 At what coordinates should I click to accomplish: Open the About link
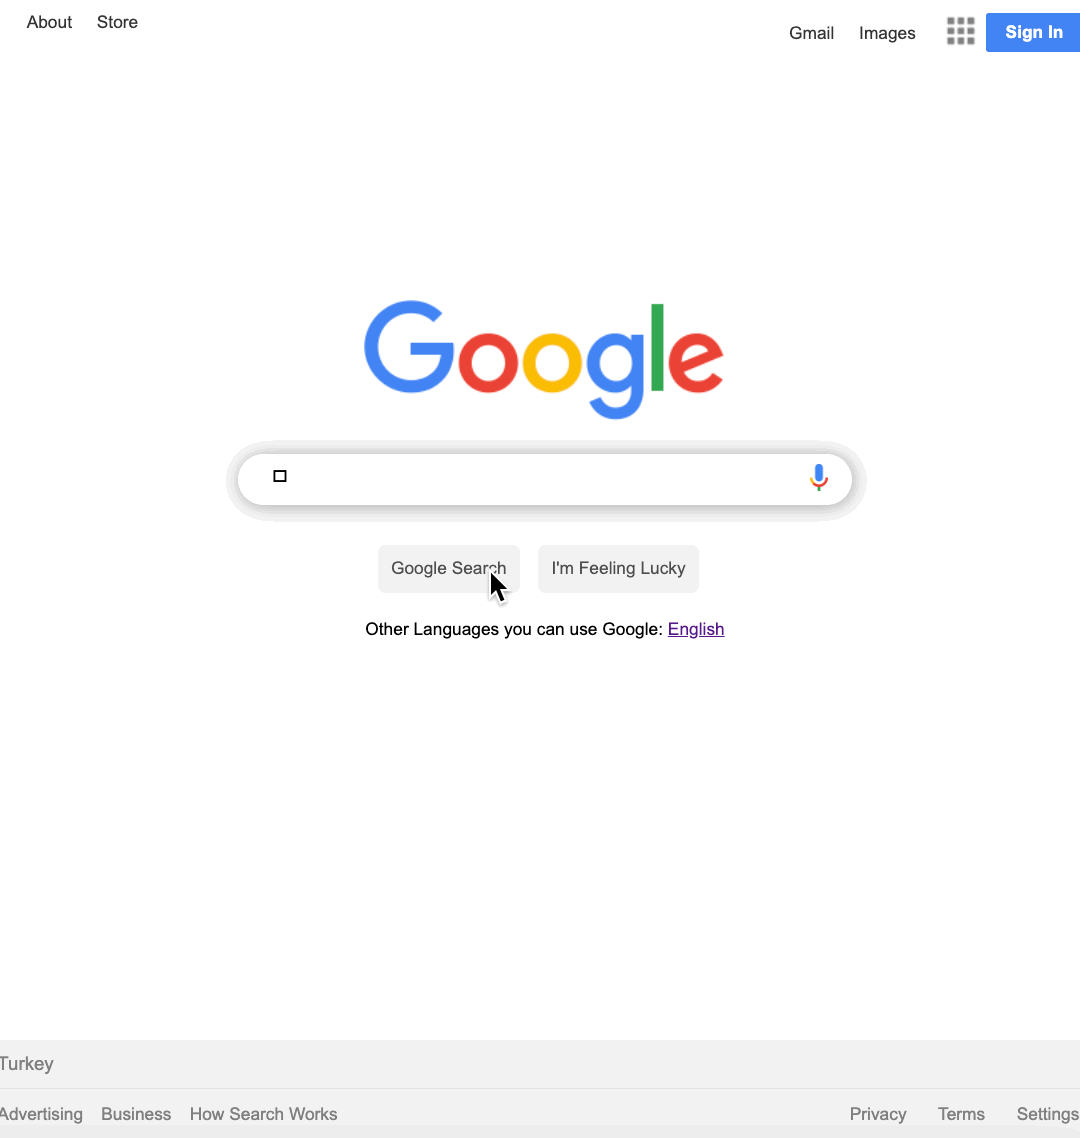(x=49, y=22)
